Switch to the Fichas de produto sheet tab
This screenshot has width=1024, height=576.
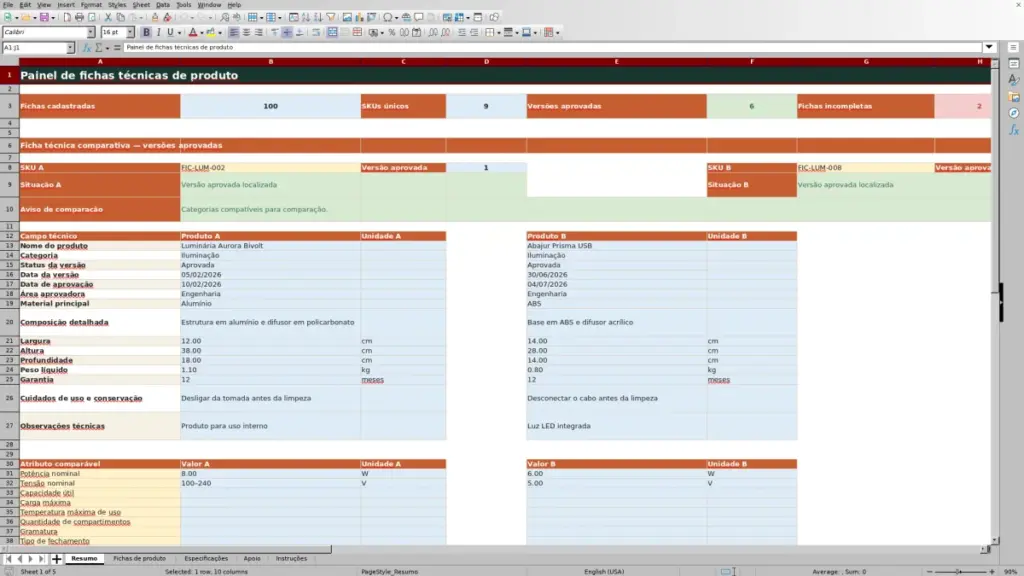pyautogui.click(x=139, y=559)
